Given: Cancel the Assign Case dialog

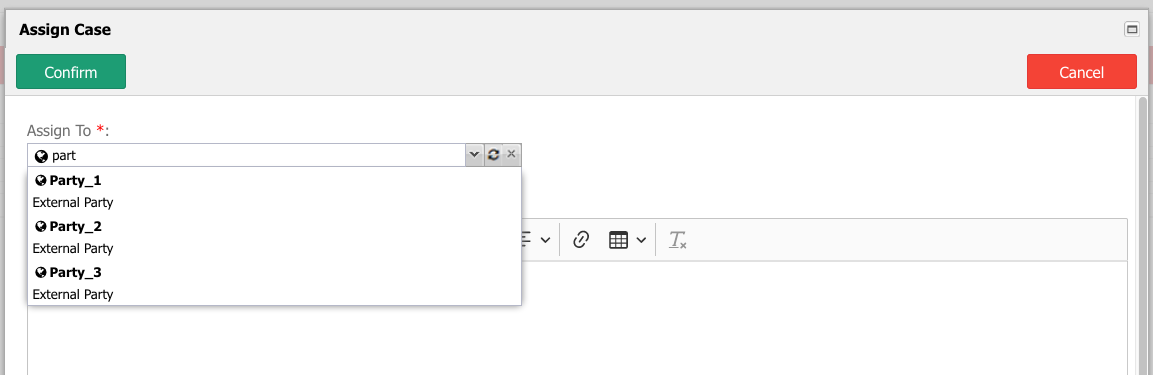Looking at the screenshot, I should tap(1082, 71).
